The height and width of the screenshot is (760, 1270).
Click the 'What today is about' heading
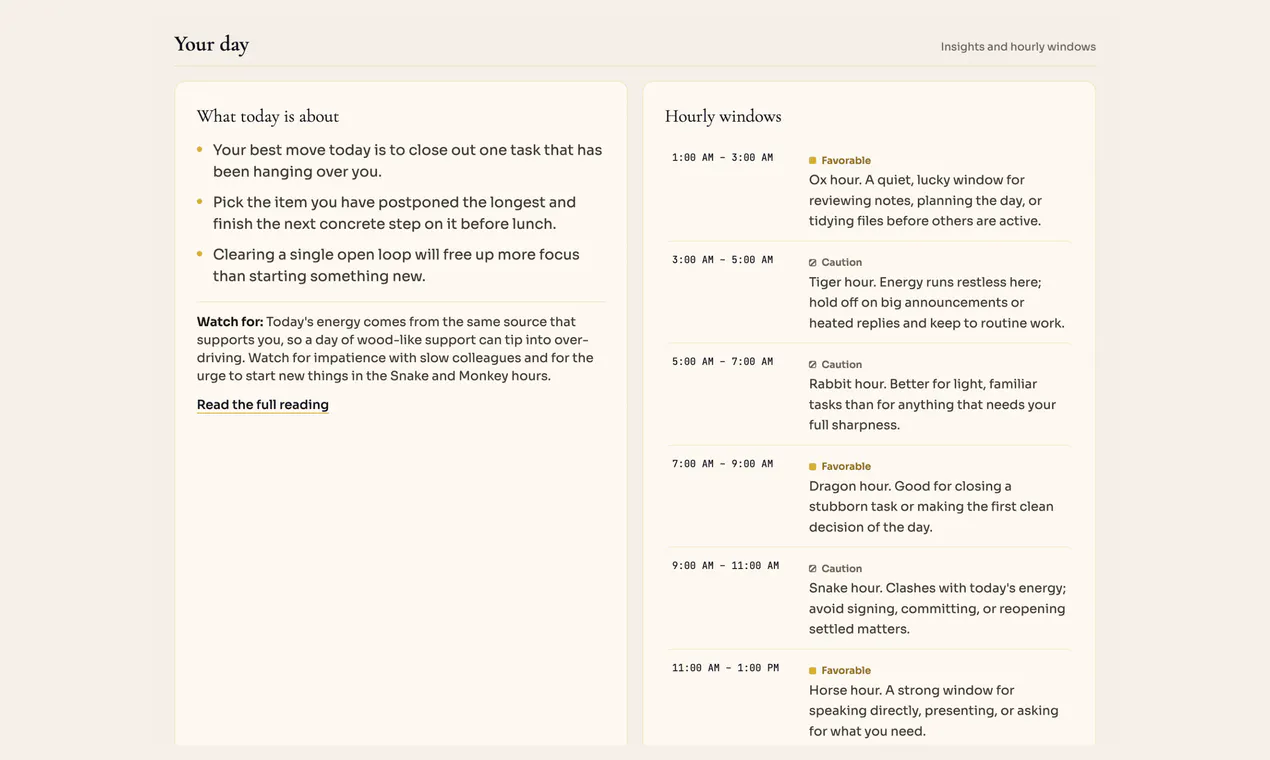click(x=268, y=116)
